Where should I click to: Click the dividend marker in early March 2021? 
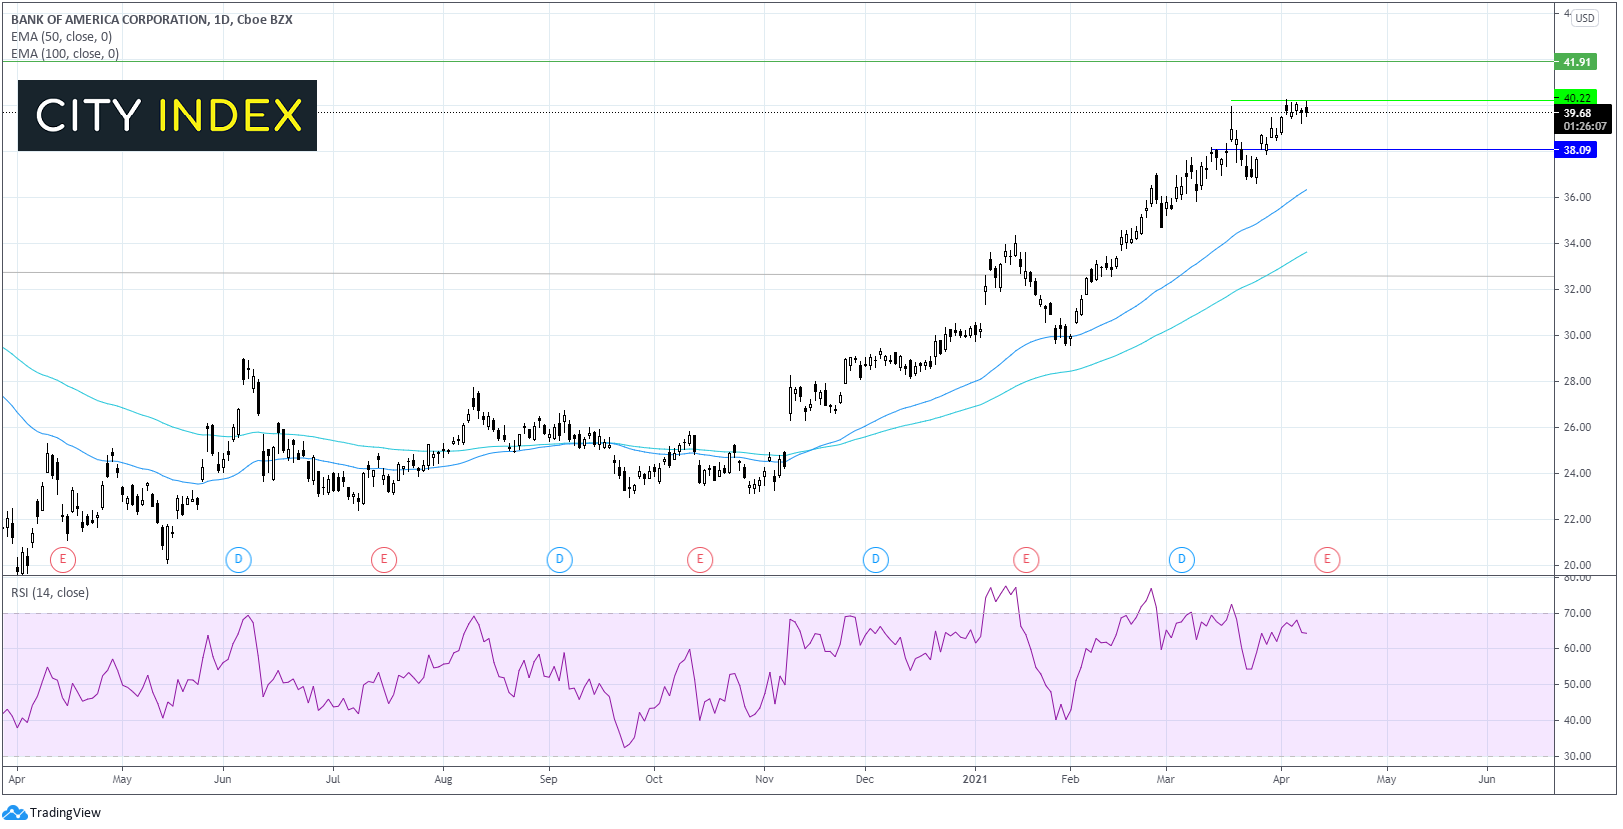coord(1182,559)
